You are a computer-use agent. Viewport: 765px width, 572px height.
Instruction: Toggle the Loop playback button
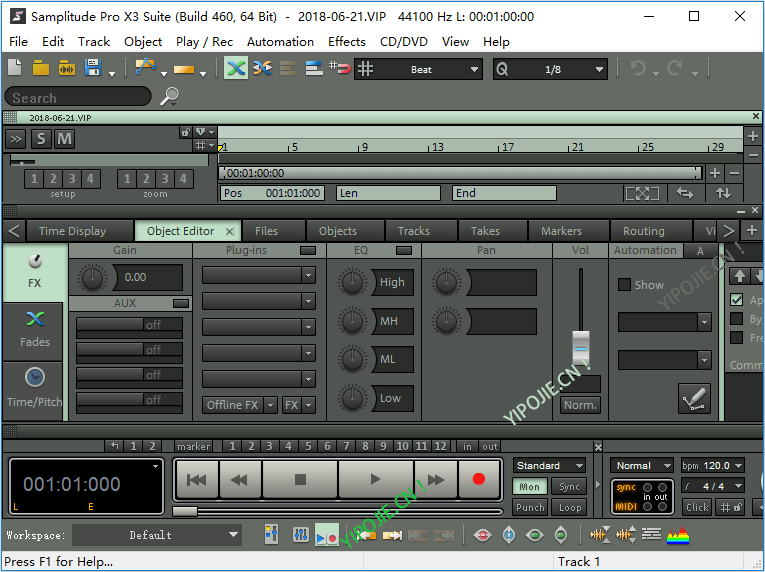[570, 507]
